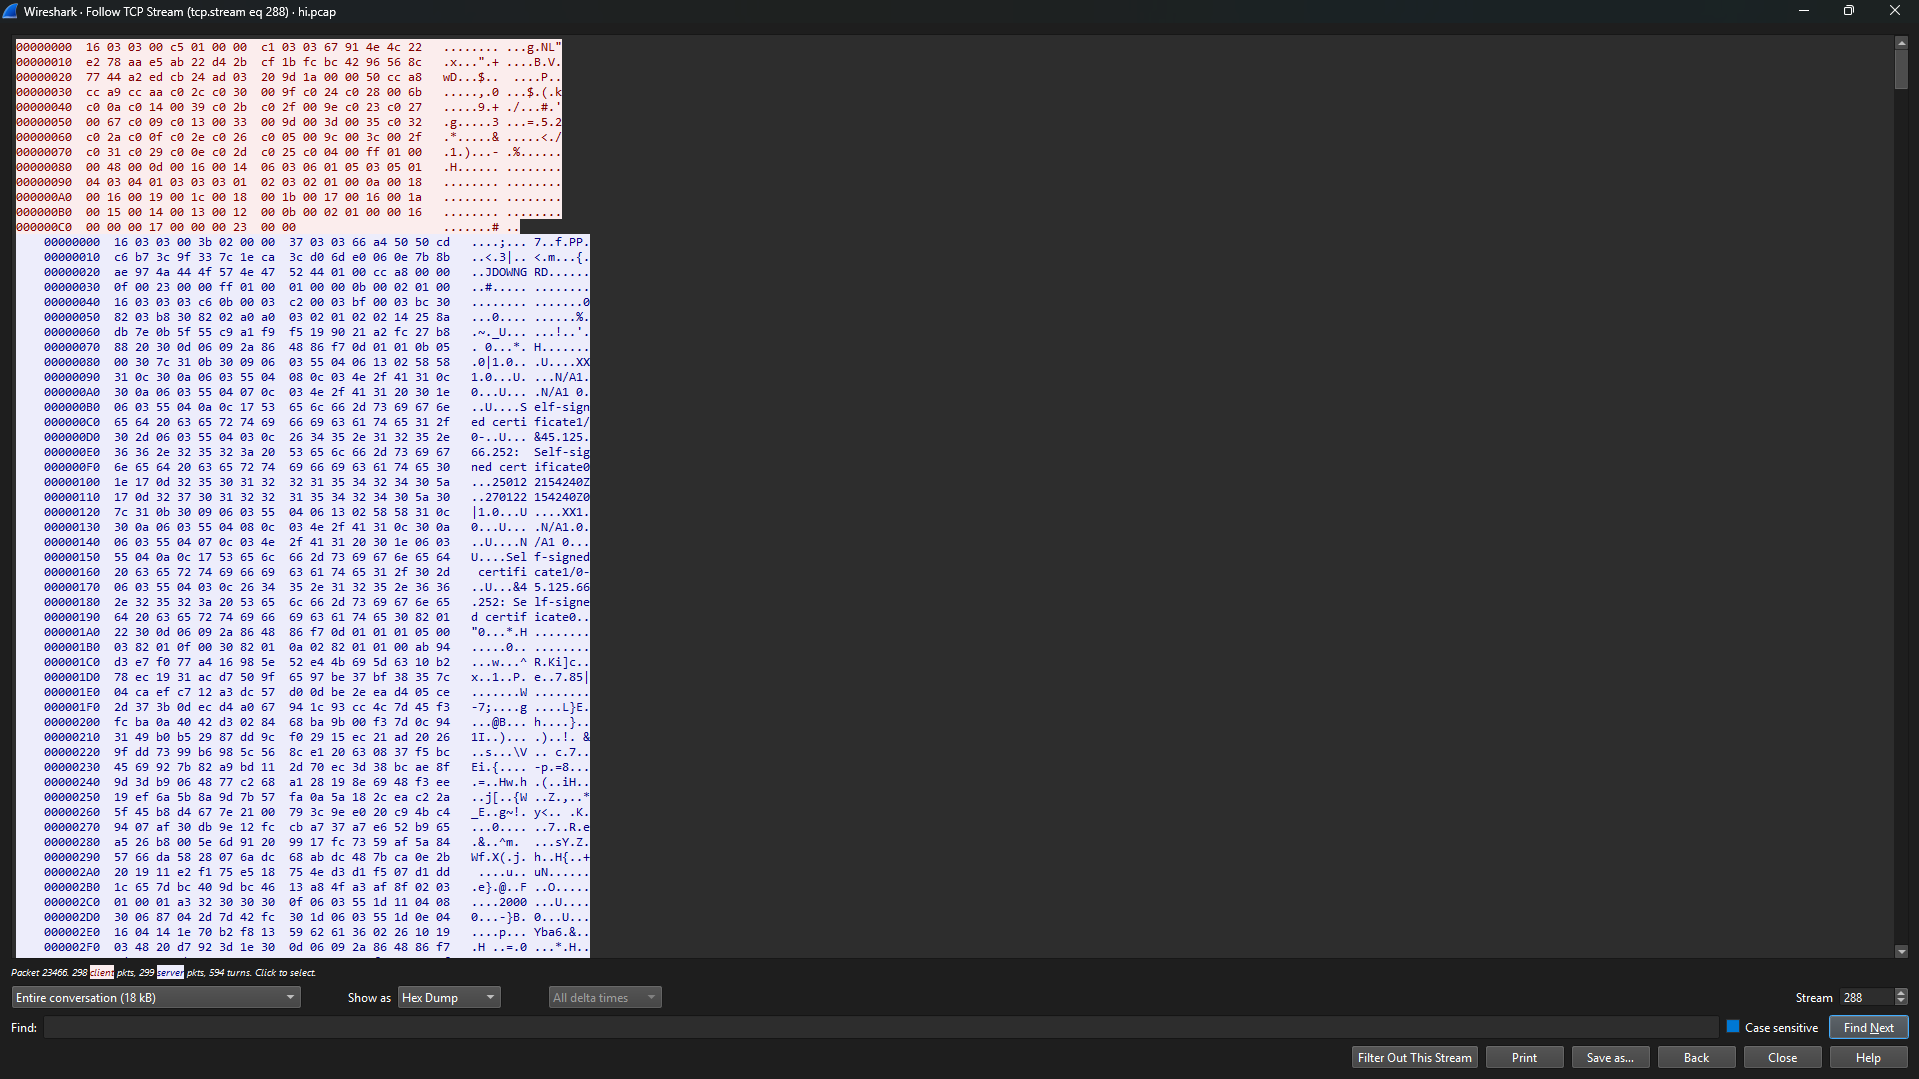Click the Close button in bottom row
Viewport: 1919px width, 1079px height.
click(x=1782, y=1057)
